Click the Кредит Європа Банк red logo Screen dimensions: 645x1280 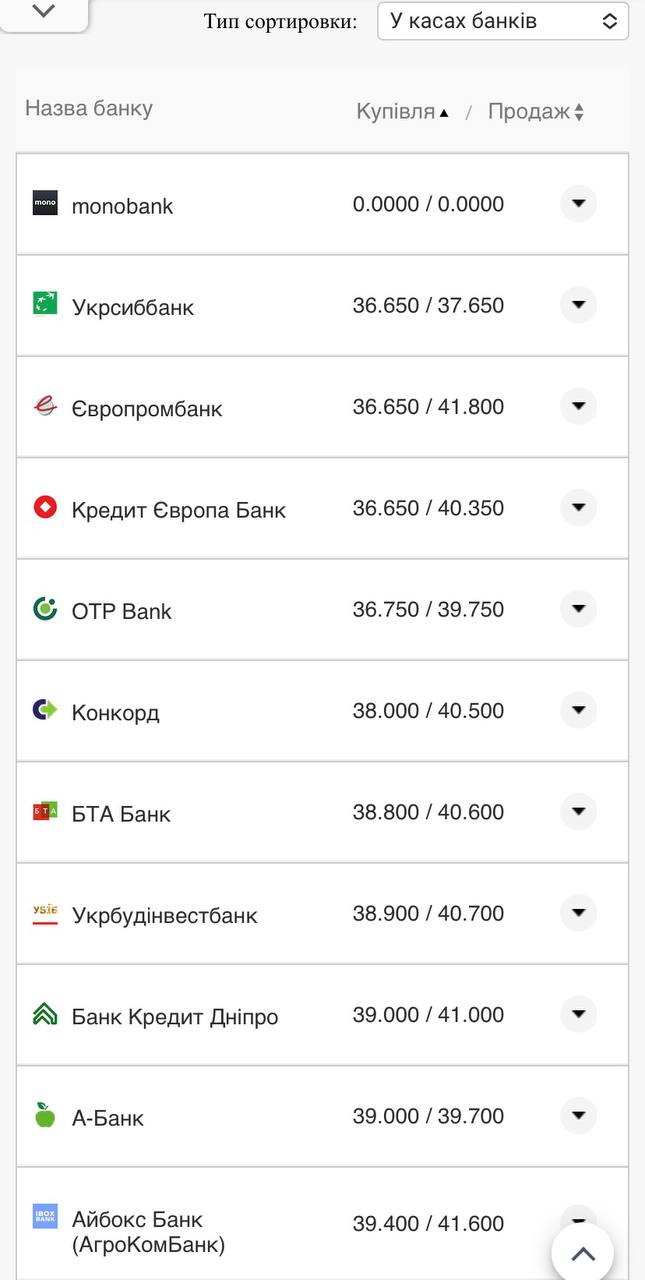pyautogui.click(x=44, y=508)
